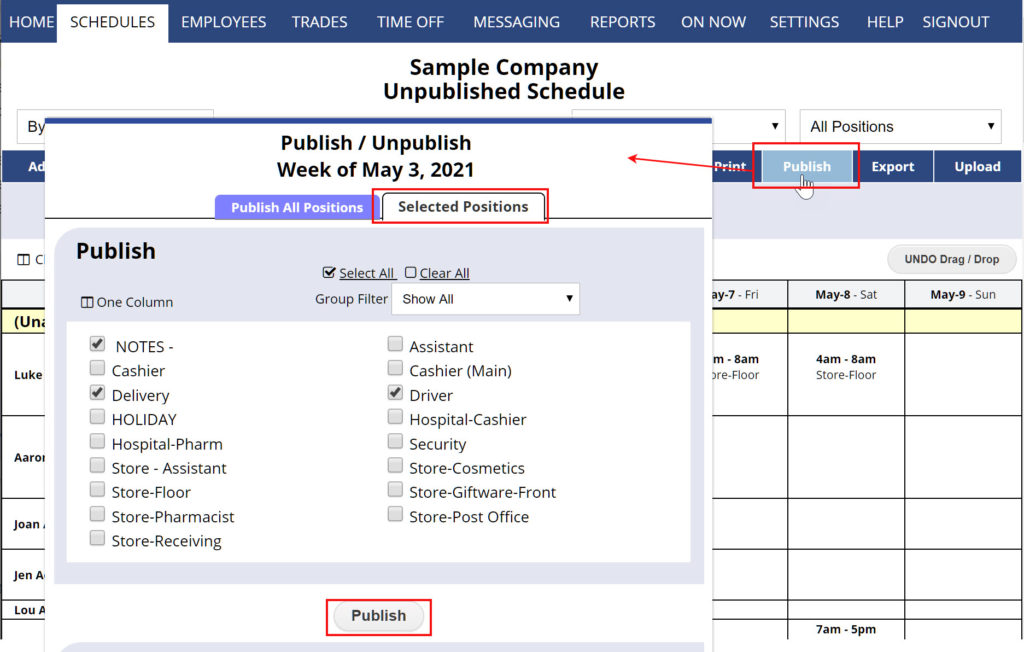Open the REPORTS menu
This screenshot has height=652, width=1024.
click(622, 21)
